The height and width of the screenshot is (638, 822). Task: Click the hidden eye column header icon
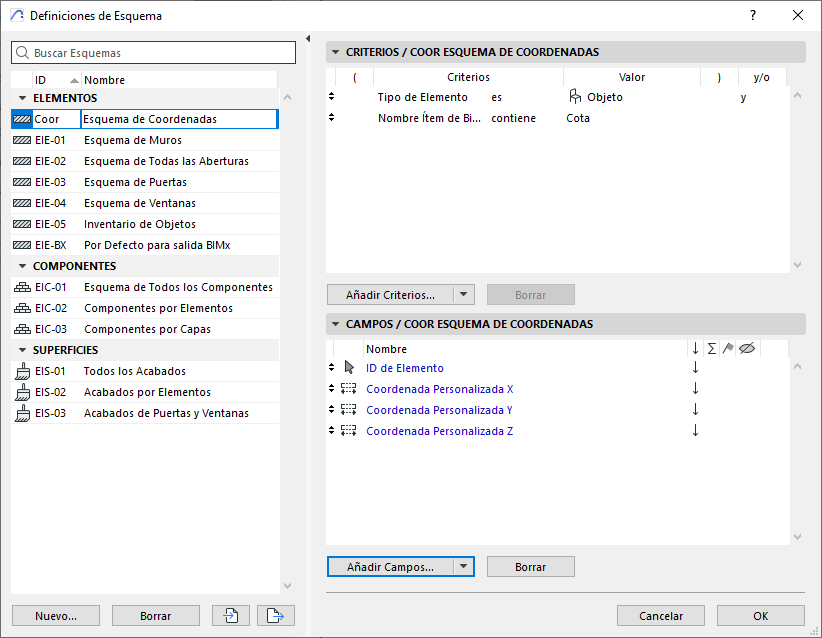pyautogui.click(x=746, y=348)
